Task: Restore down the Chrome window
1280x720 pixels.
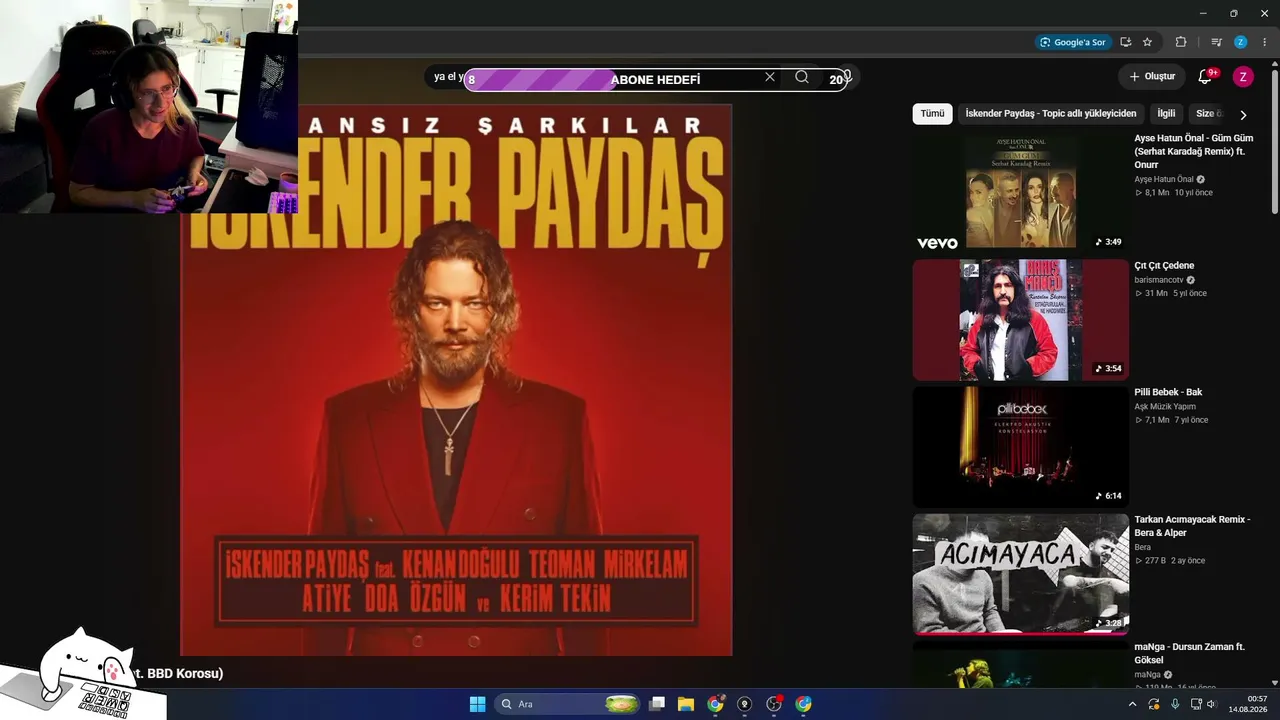Action: [x=1233, y=13]
